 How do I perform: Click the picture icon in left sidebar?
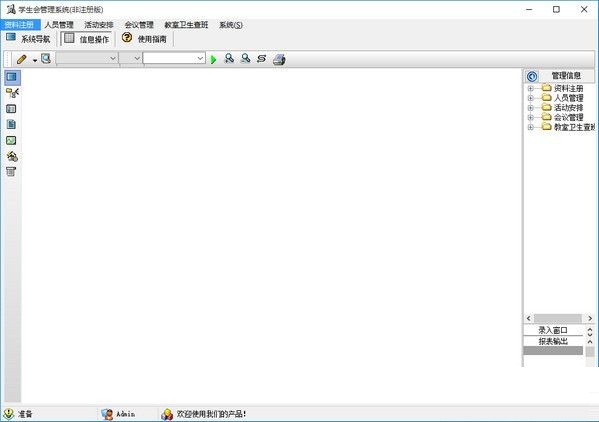[x=11, y=141]
